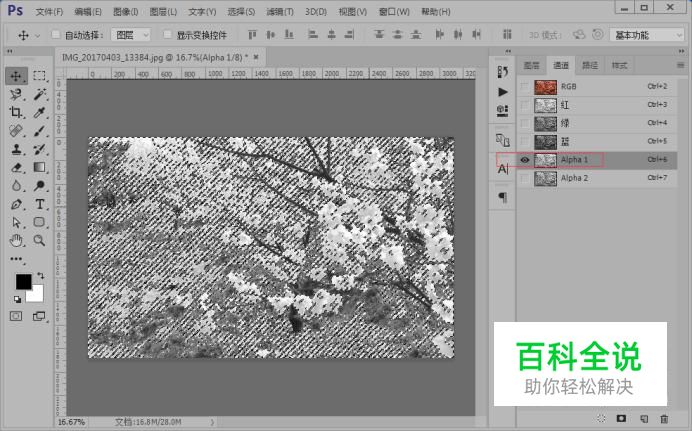
Task: Show the RGB channel visibility
Action: [x=524, y=86]
